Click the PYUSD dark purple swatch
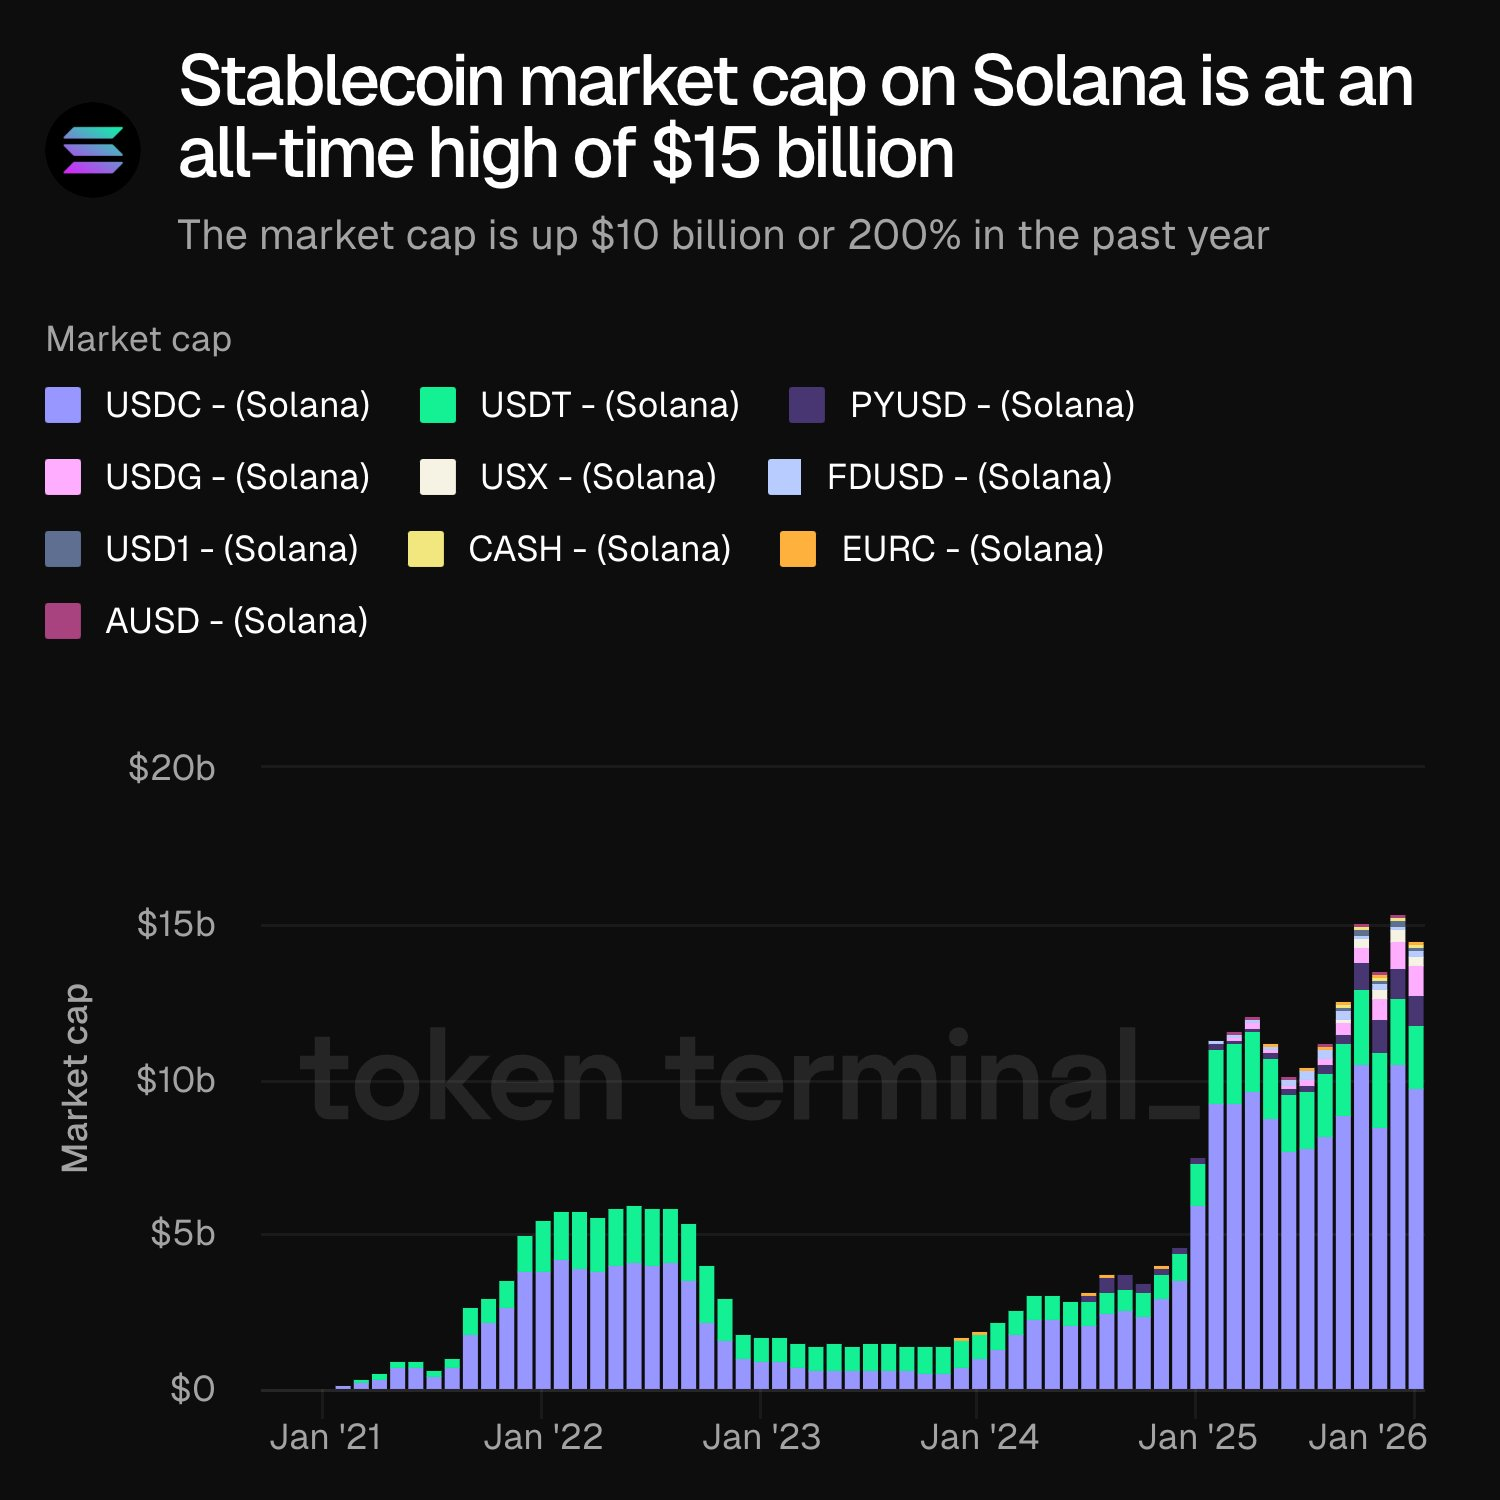1500x1500 pixels. coord(807,405)
